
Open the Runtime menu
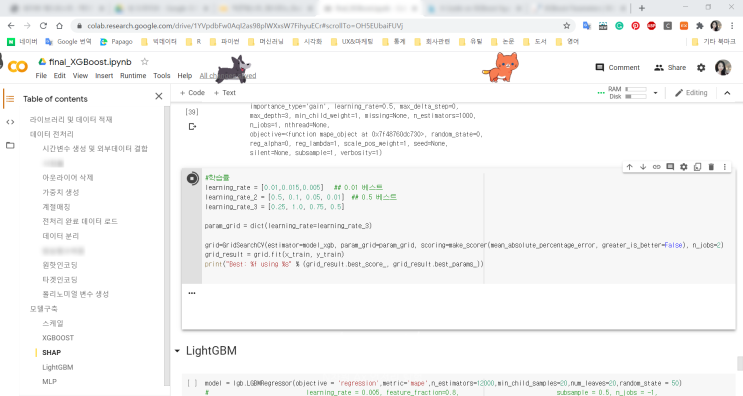coord(133,76)
